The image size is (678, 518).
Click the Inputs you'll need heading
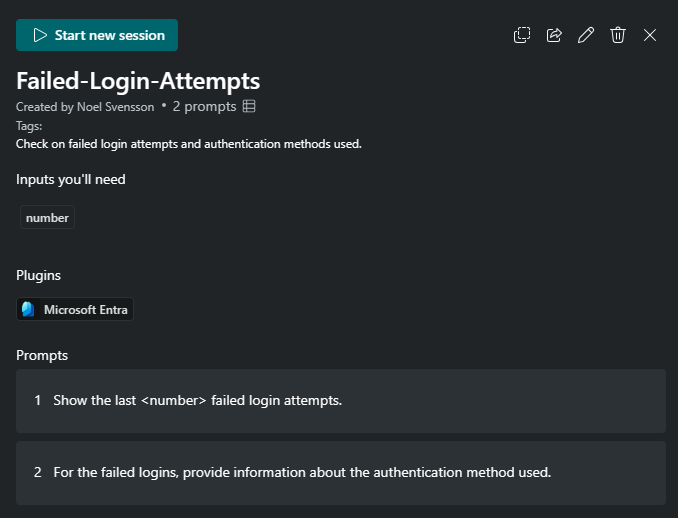tap(70, 179)
